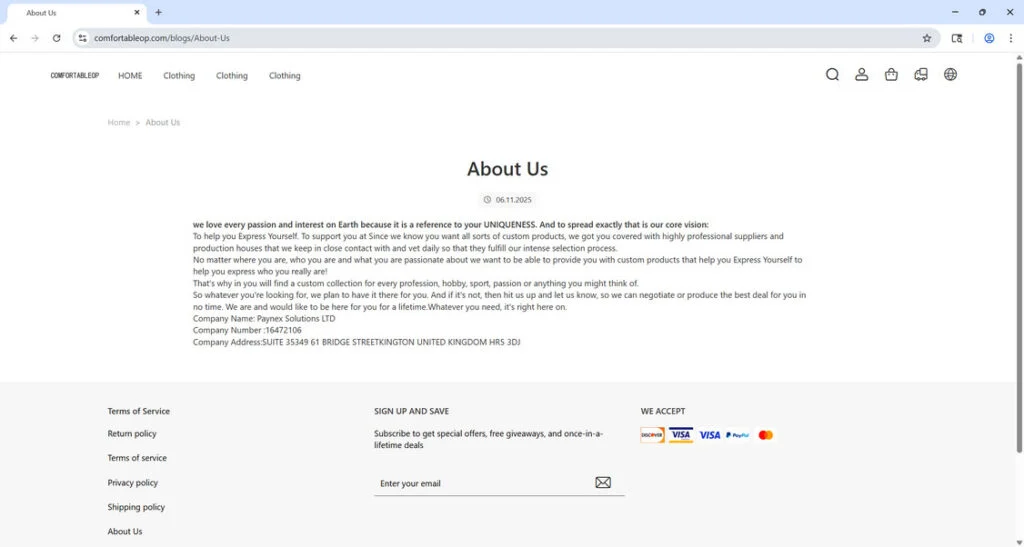Submit email with envelope icon
1024x547 pixels.
click(603, 482)
